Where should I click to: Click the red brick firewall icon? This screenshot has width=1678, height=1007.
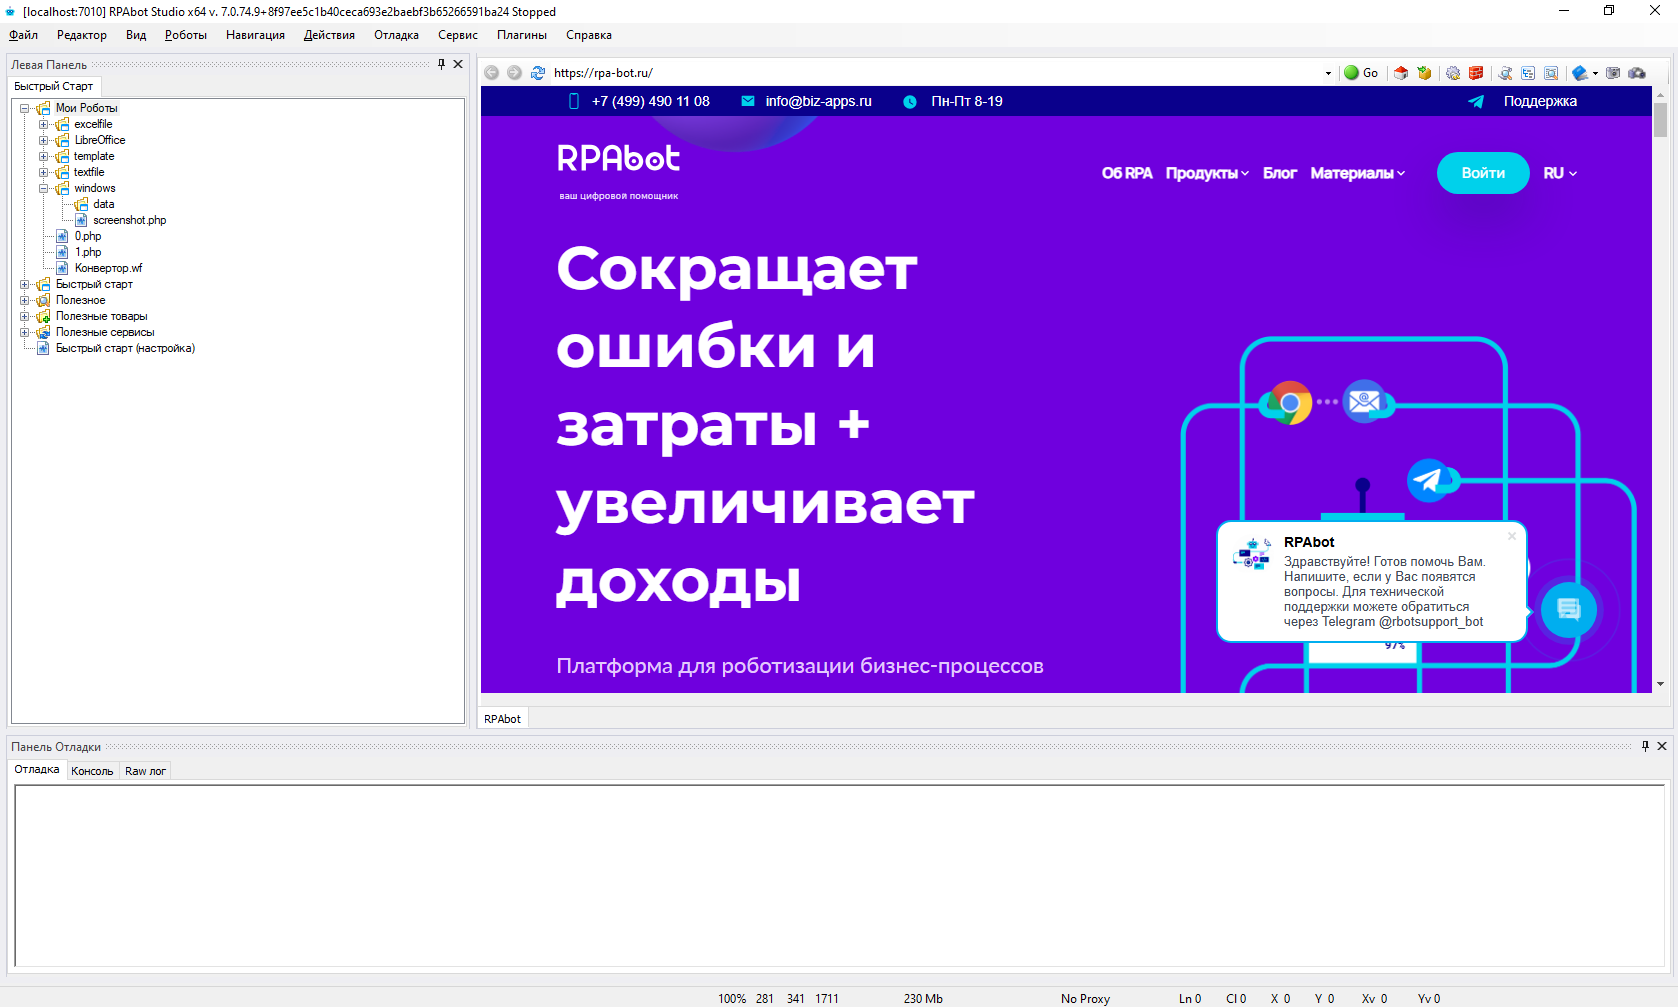(1476, 73)
